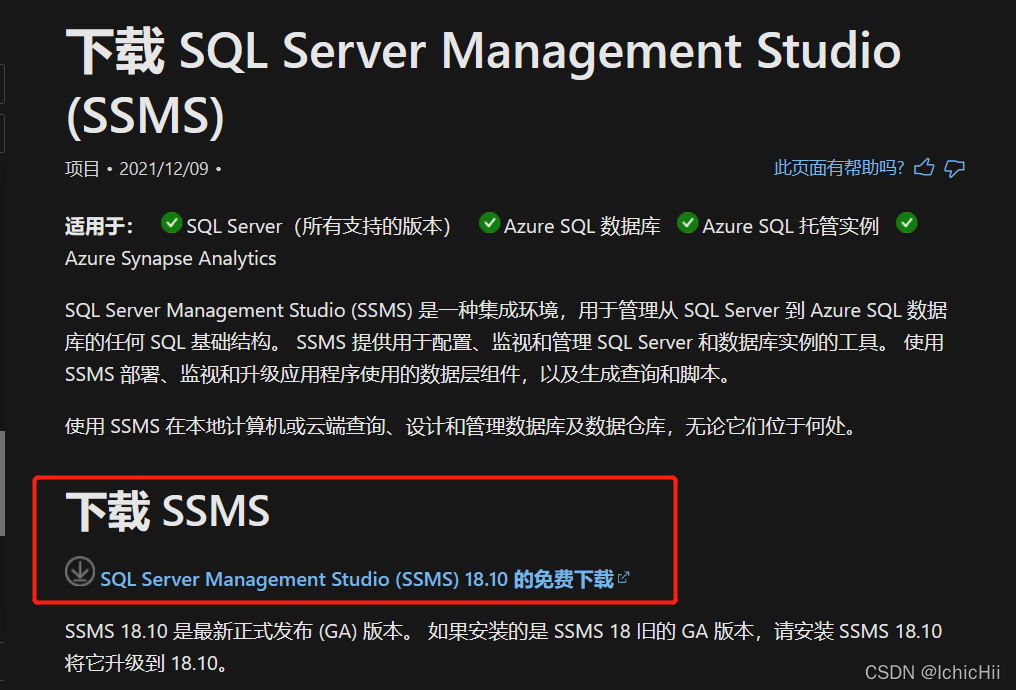Click the 下载 SSMS section heading
1016x690 pixels.
point(167,511)
